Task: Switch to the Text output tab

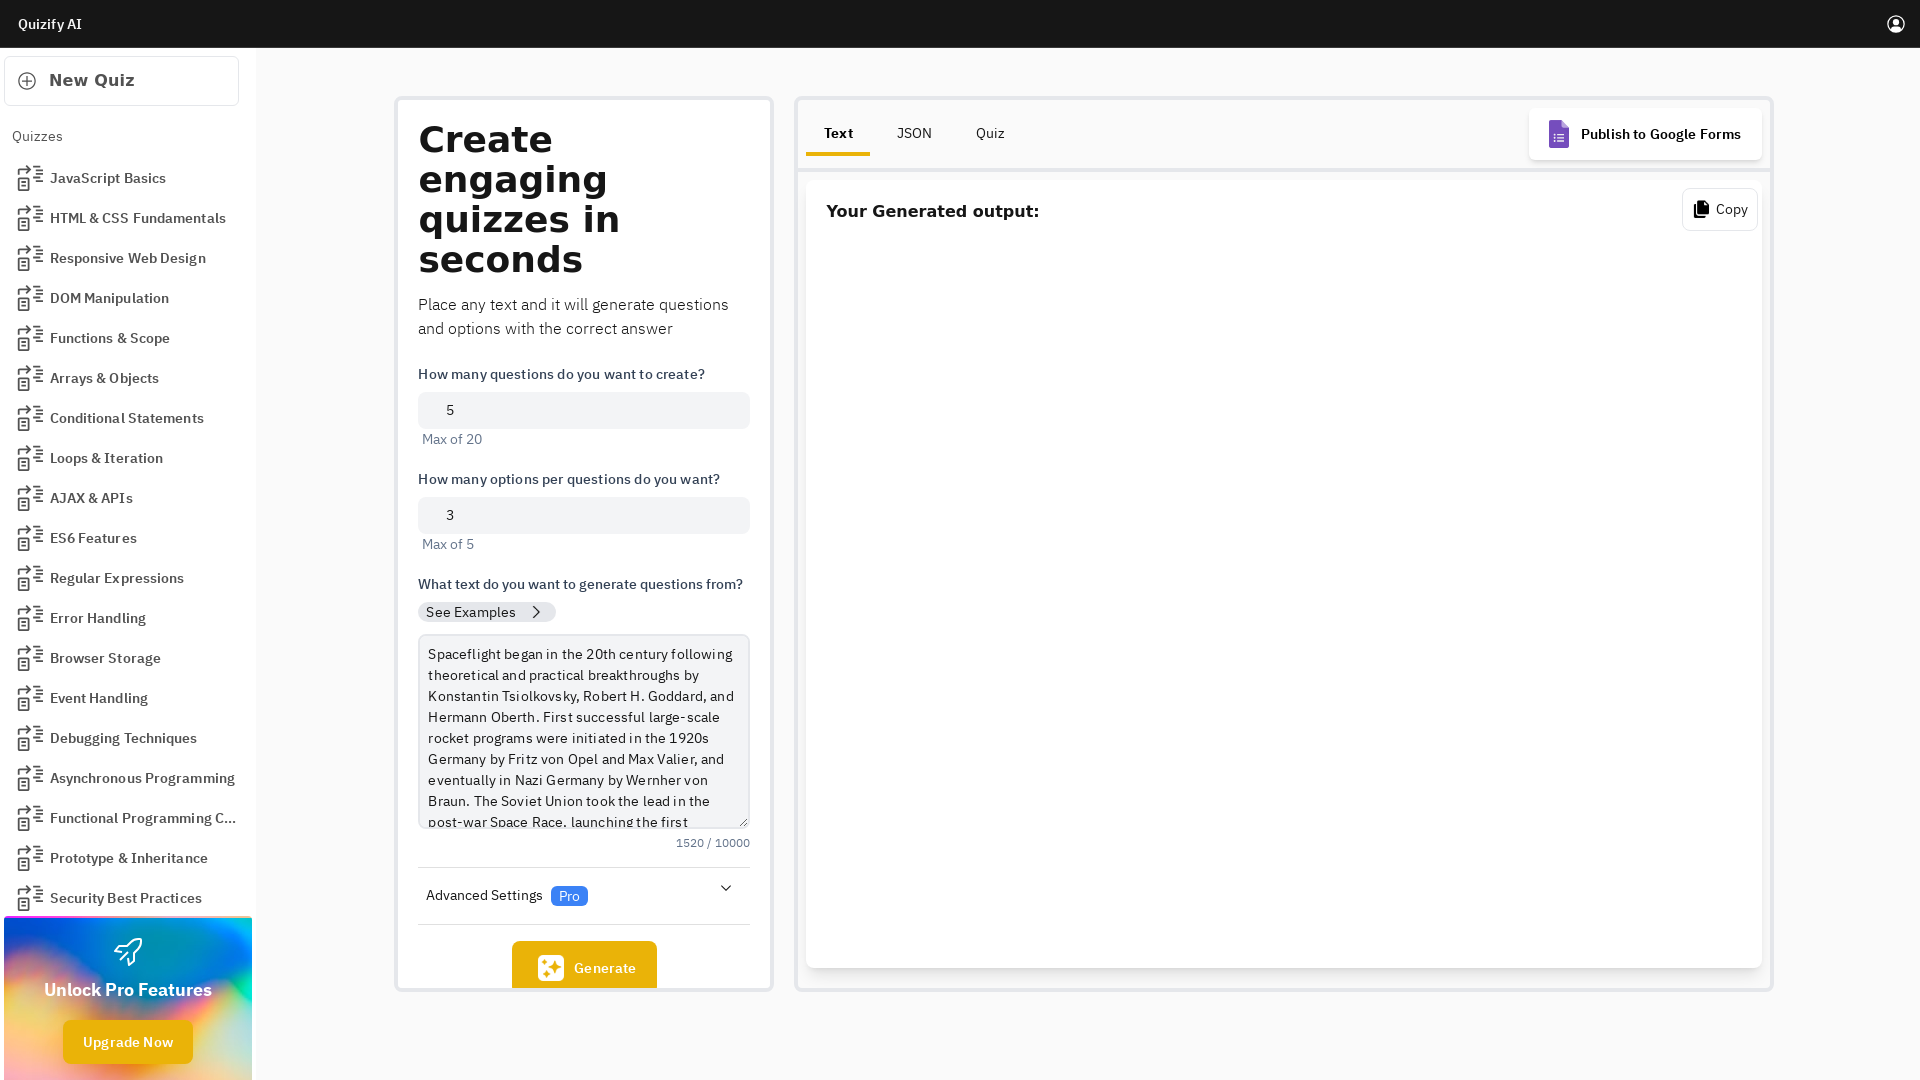Action: point(838,133)
